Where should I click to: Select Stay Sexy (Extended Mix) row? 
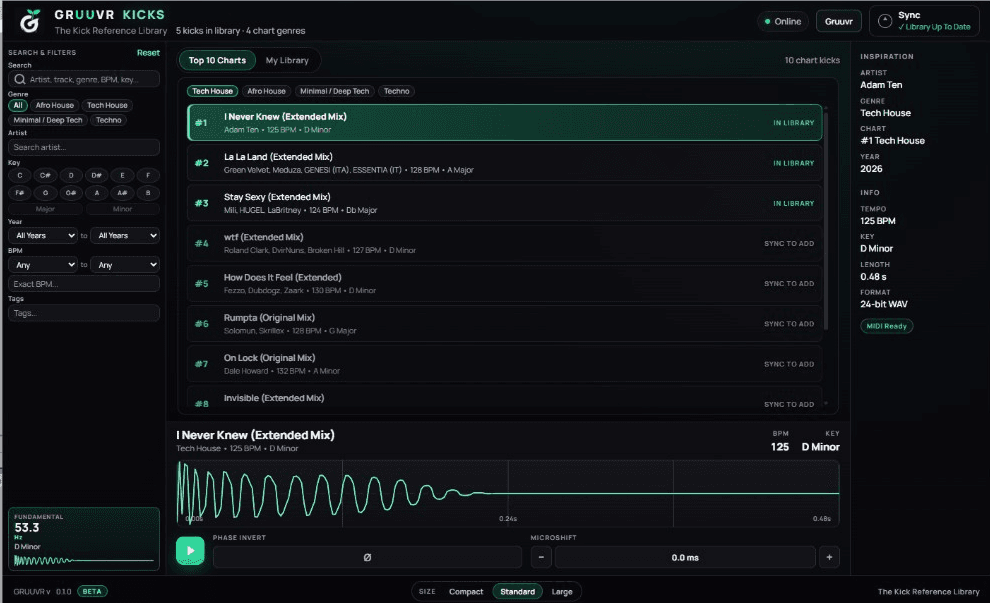[504, 203]
